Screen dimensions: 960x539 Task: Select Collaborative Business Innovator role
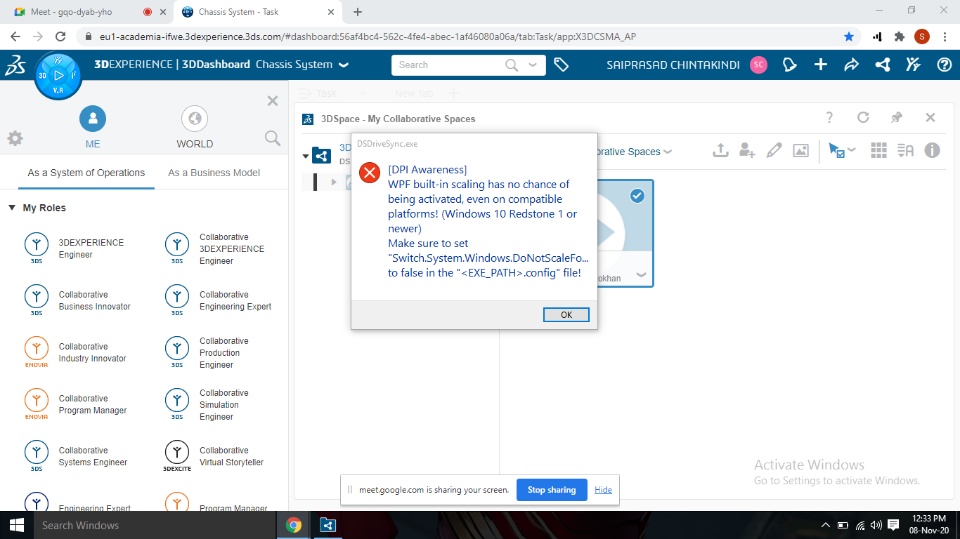coord(78,301)
